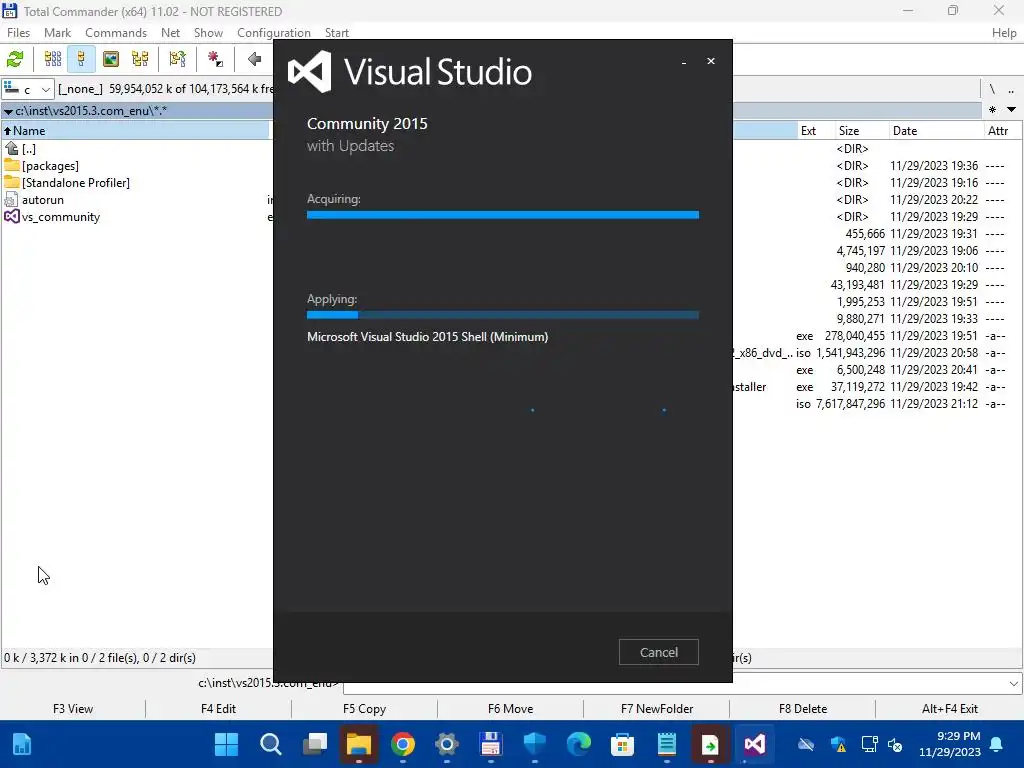Viewport: 1024px width, 768px height.
Task: Open the Commands menu
Action: pos(116,33)
